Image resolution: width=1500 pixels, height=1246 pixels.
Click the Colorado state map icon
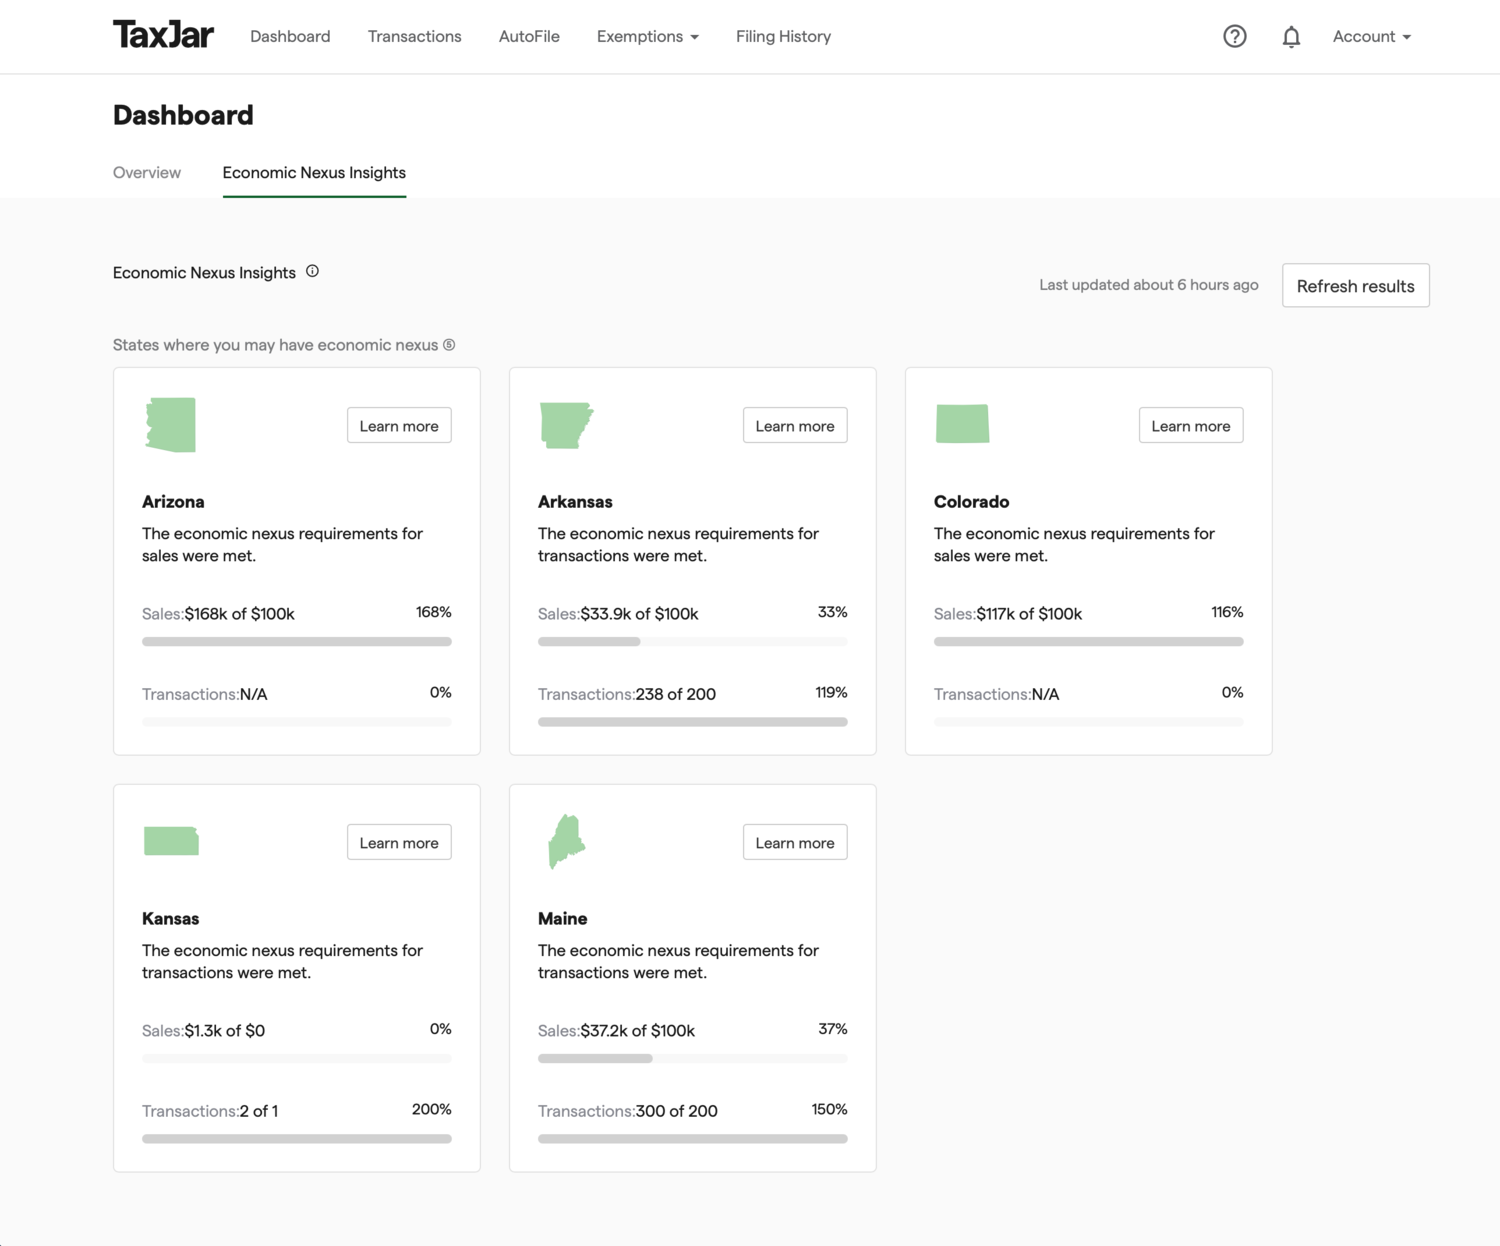click(x=962, y=423)
